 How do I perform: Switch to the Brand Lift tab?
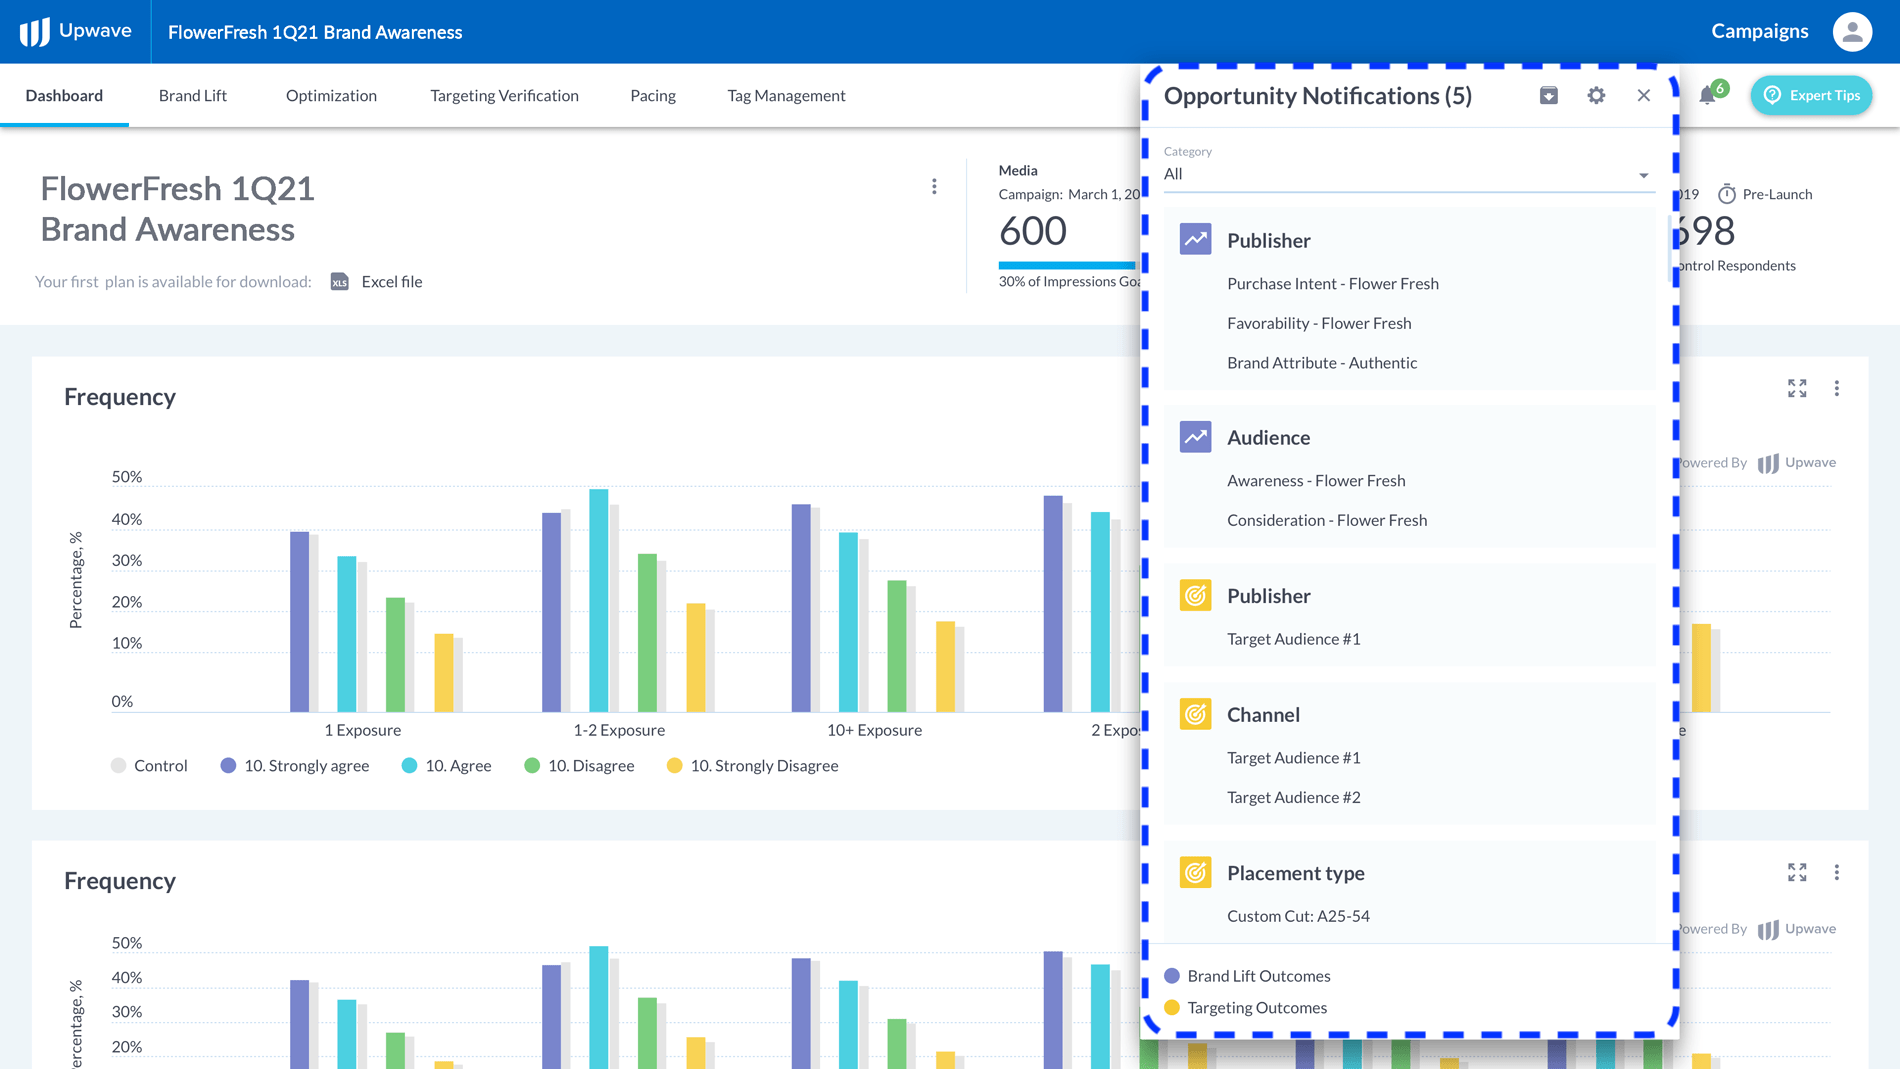pos(193,96)
